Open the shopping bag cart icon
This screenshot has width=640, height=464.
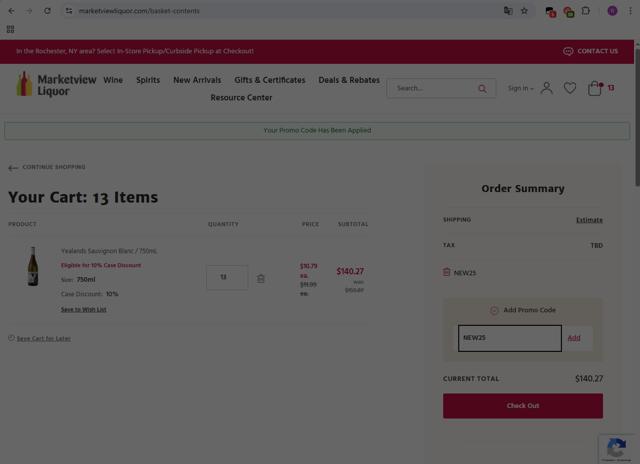tap(595, 88)
